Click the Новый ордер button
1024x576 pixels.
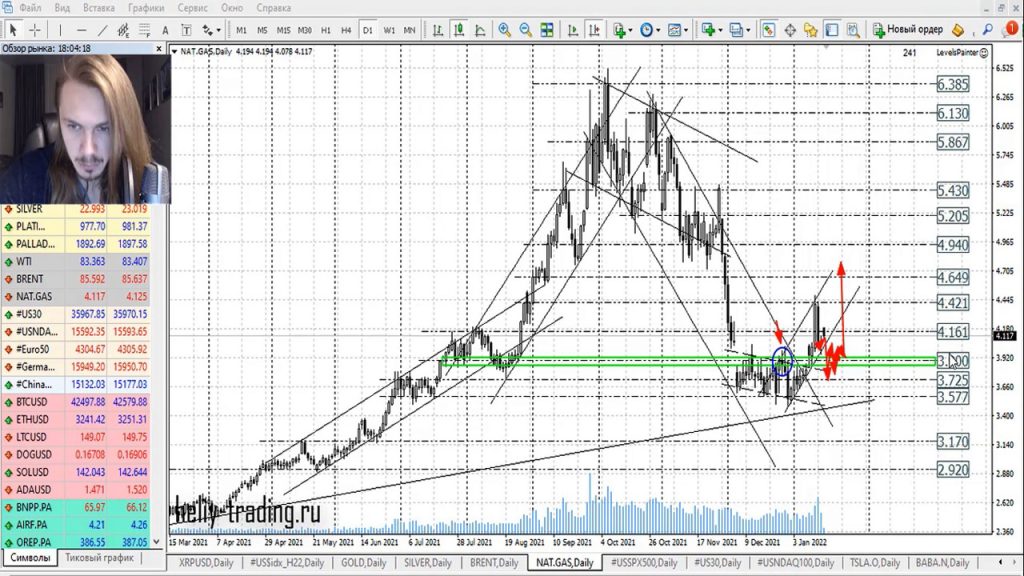coord(908,30)
